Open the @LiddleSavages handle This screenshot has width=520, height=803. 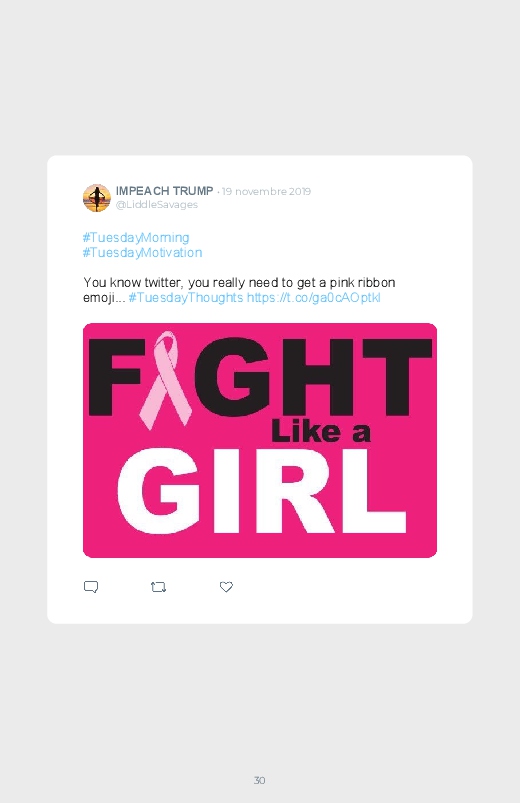coord(157,204)
